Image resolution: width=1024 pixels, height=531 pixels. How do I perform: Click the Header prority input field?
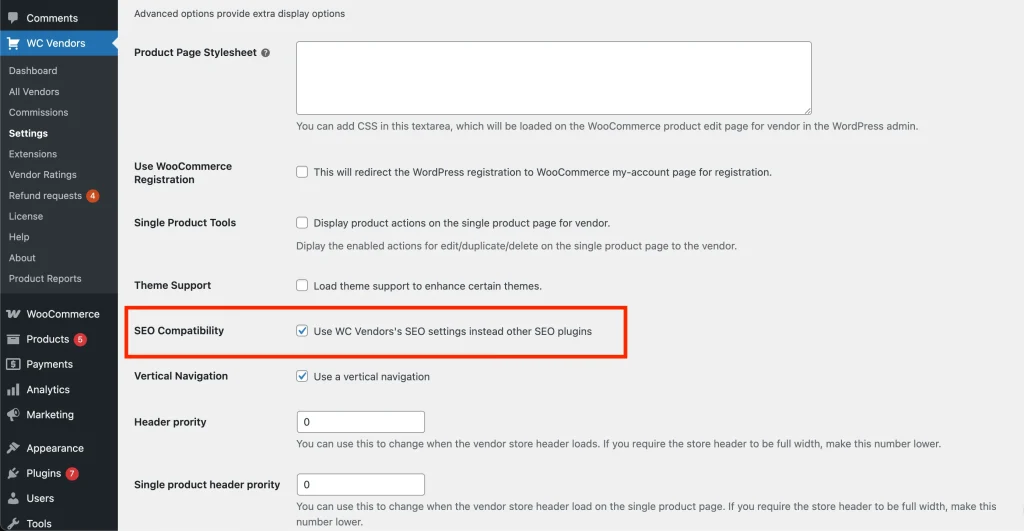click(x=360, y=422)
